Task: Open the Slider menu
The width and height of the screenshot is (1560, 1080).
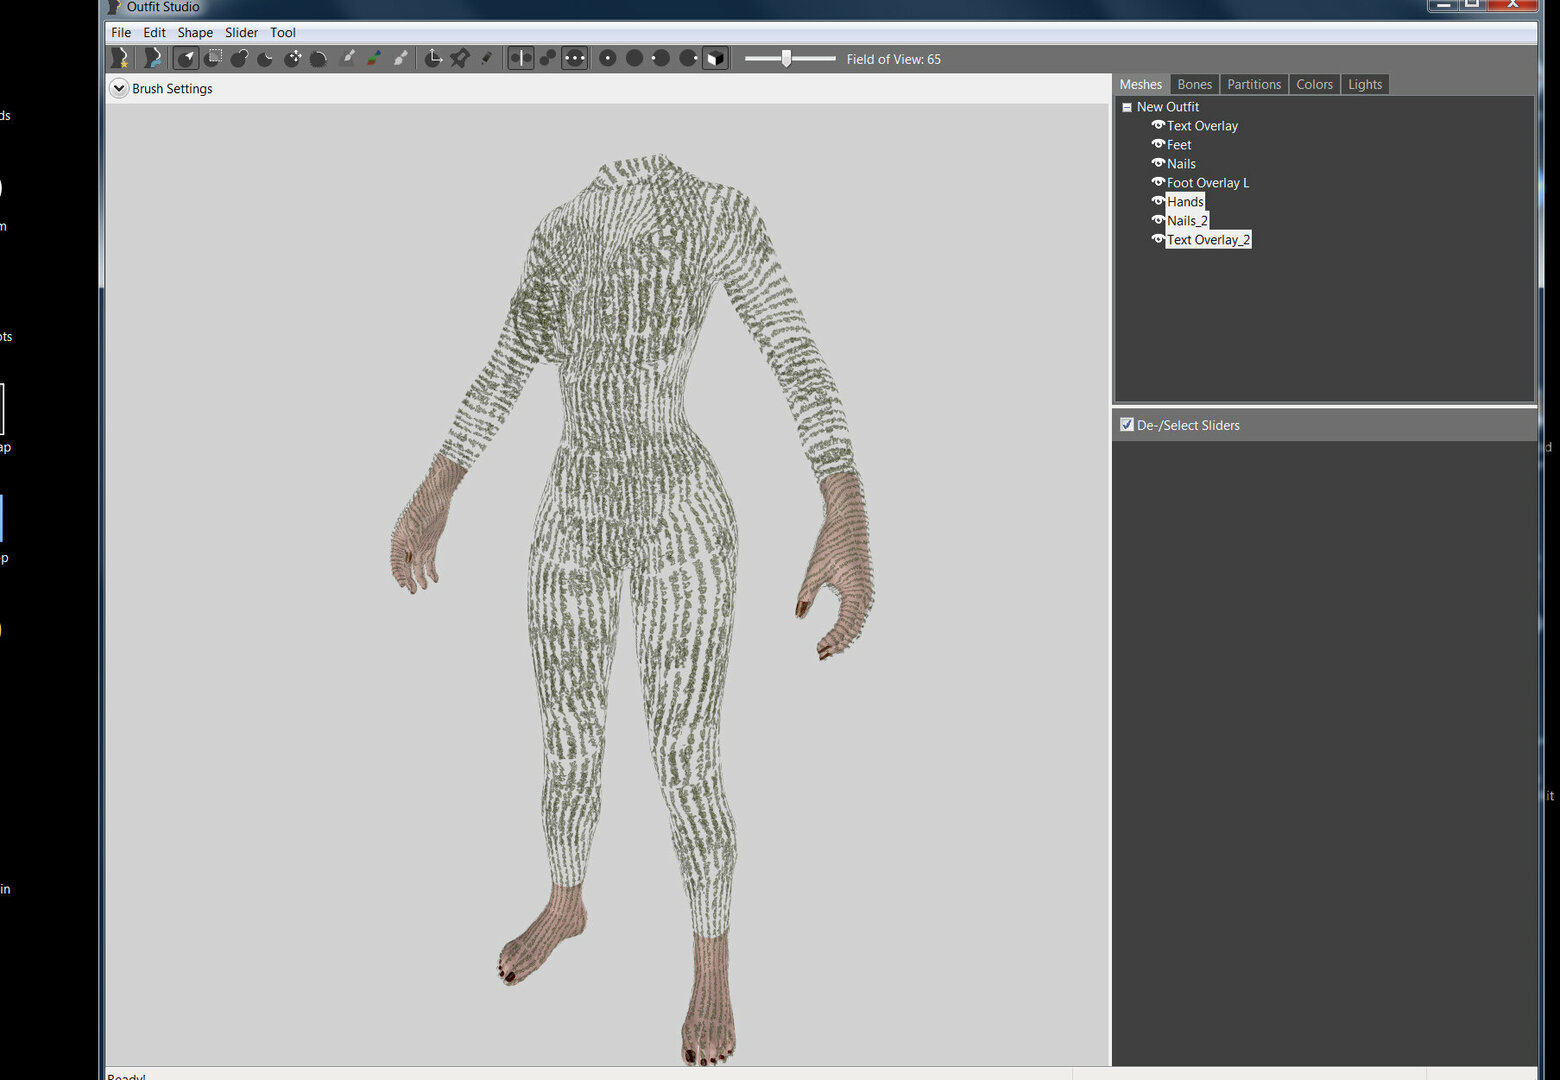Action: [x=241, y=32]
